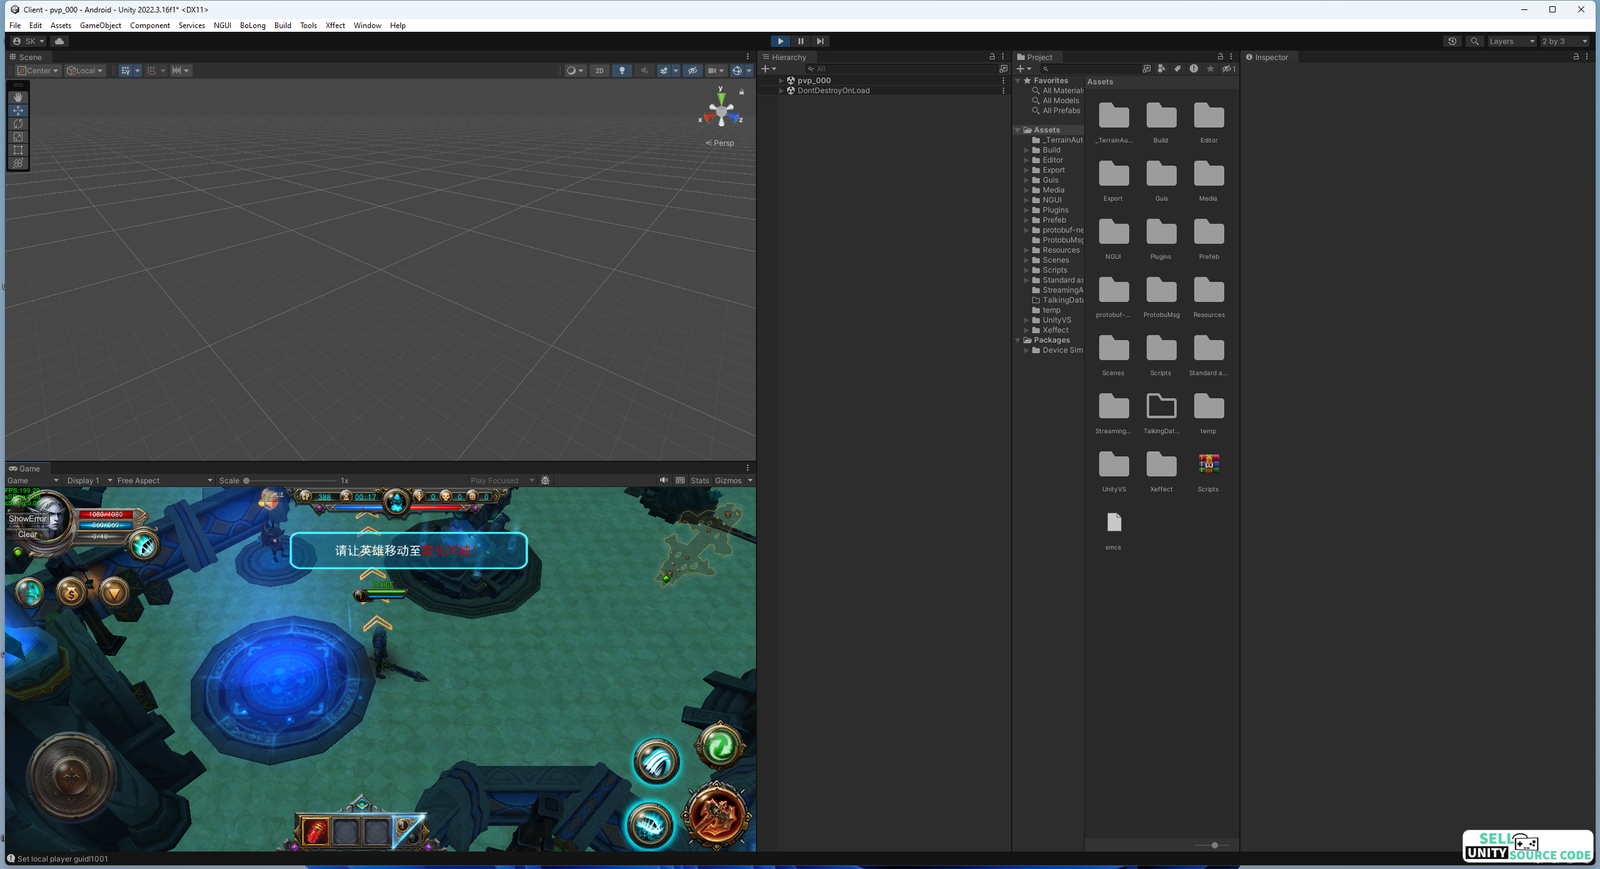Click the Project search by type icon
The image size is (1600, 869).
pyautogui.click(x=1161, y=69)
